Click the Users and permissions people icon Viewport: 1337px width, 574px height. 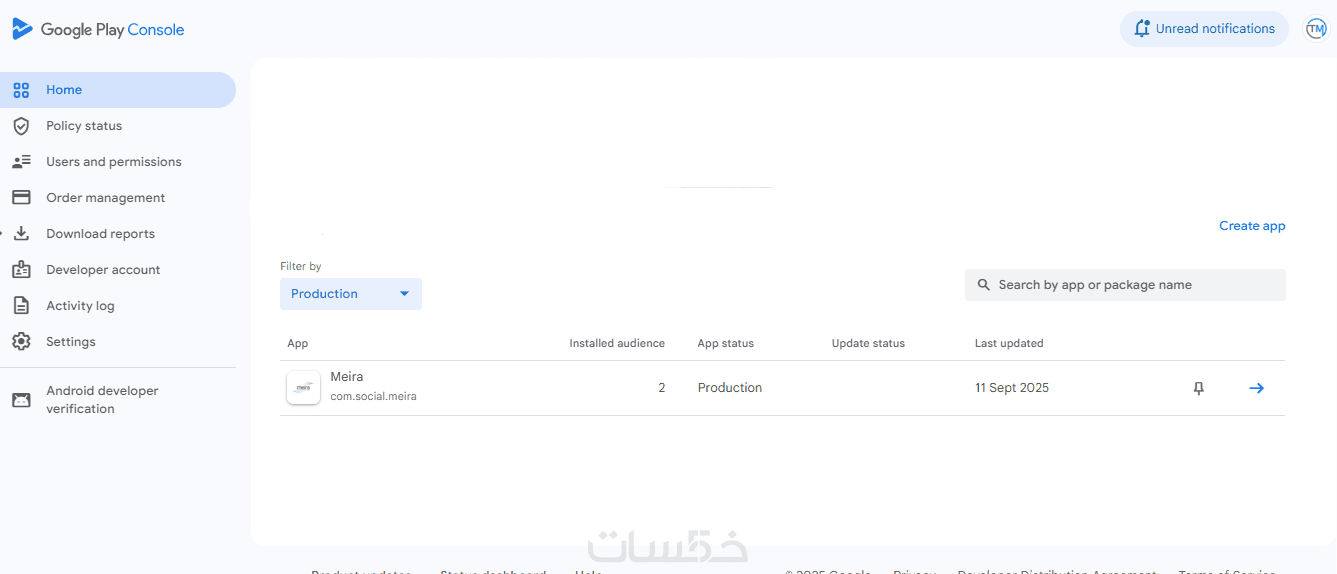pos(21,162)
